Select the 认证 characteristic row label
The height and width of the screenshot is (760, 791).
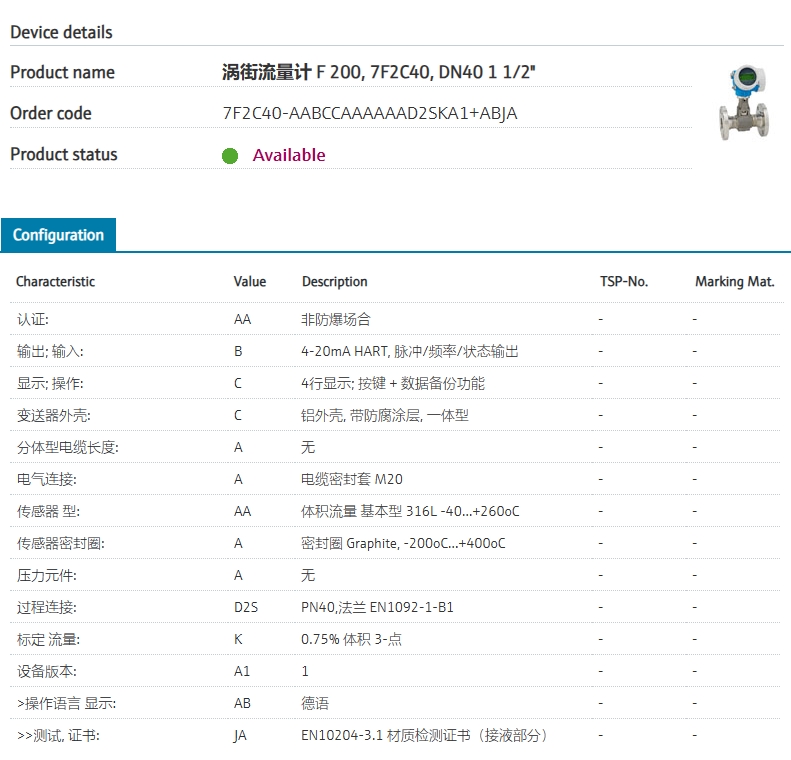33,319
